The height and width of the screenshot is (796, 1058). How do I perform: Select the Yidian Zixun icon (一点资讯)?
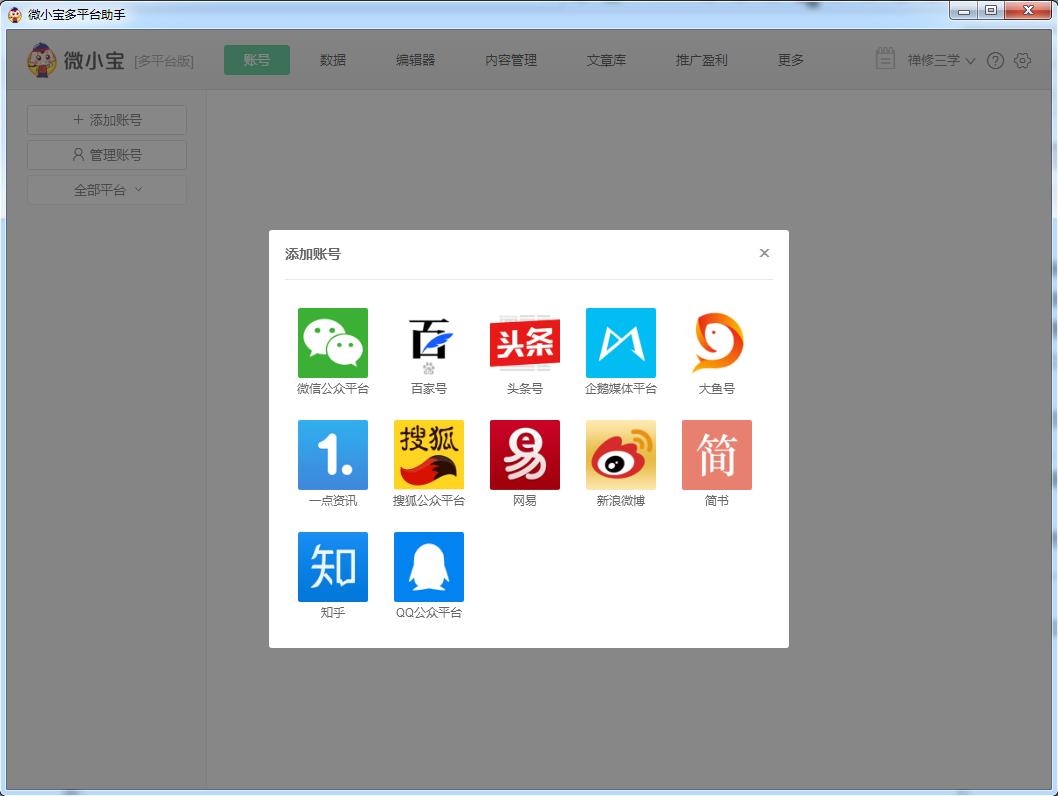click(x=333, y=455)
